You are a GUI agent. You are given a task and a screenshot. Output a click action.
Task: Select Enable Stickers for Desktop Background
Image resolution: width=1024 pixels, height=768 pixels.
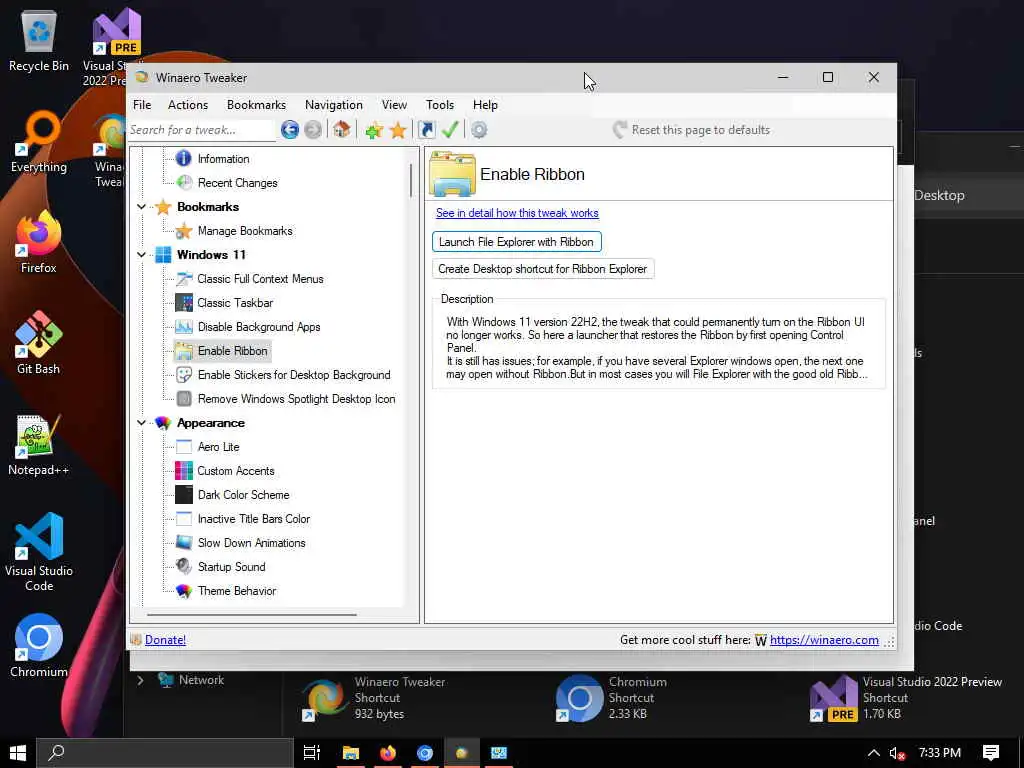click(x=294, y=375)
